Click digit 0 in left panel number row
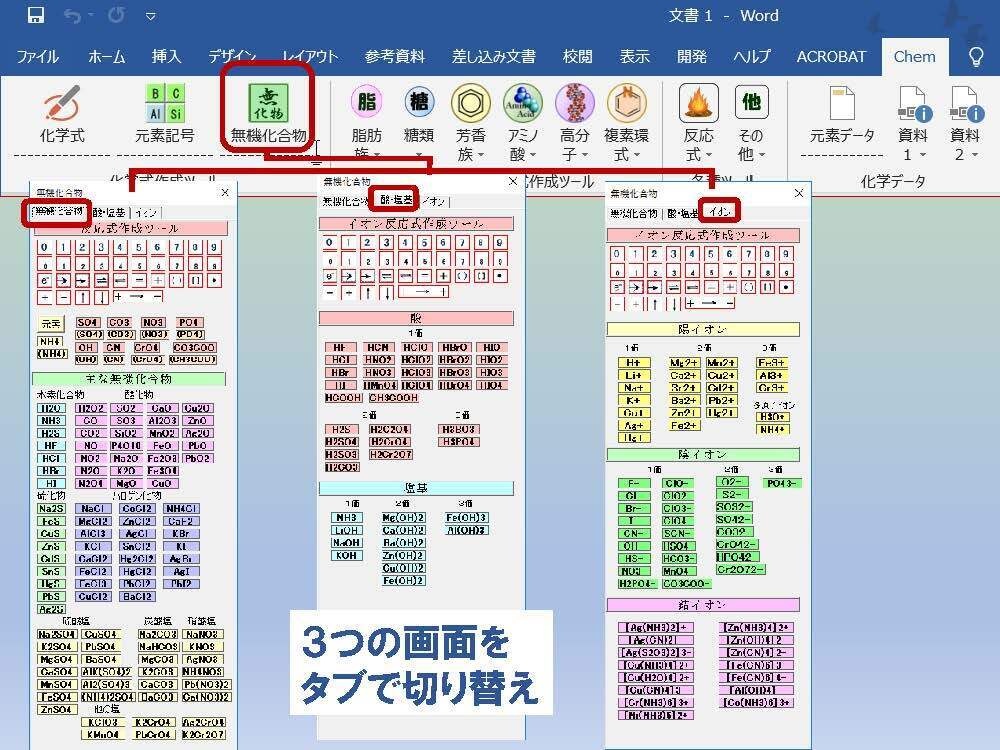 pos(44,247)
